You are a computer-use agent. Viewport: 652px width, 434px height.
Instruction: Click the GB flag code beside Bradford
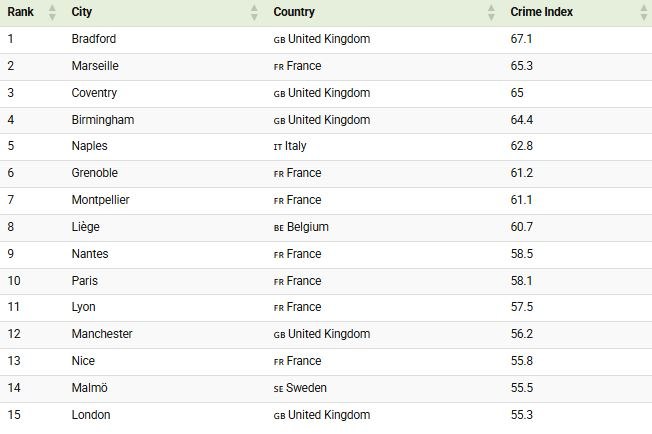tap(279, 40)
